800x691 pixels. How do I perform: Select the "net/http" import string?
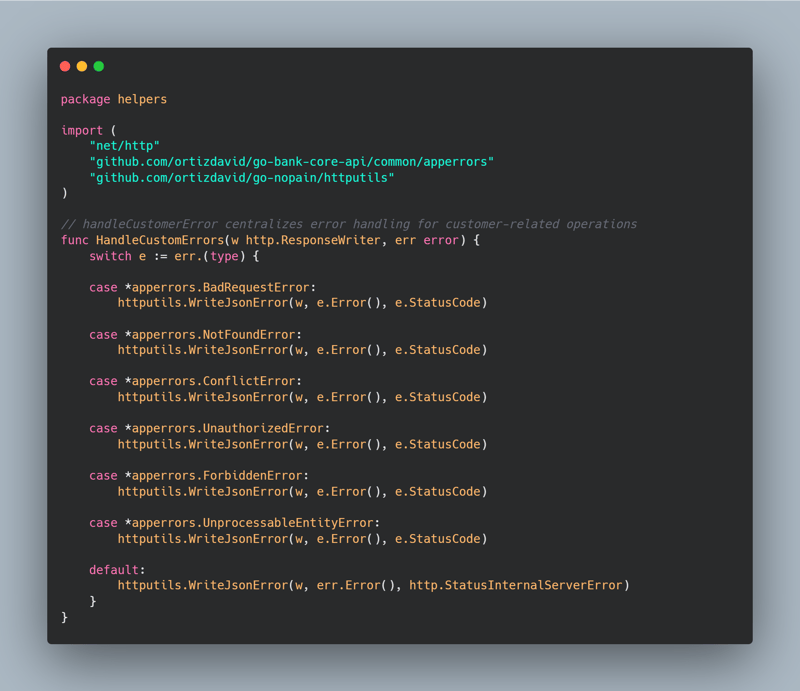(124, 146)
